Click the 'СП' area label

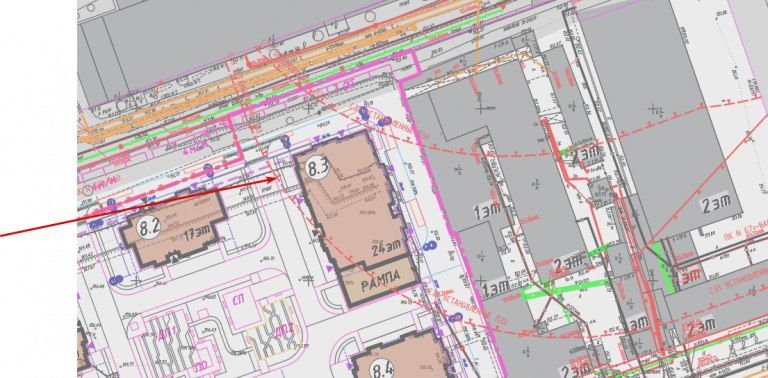click(x=240, y=299)
